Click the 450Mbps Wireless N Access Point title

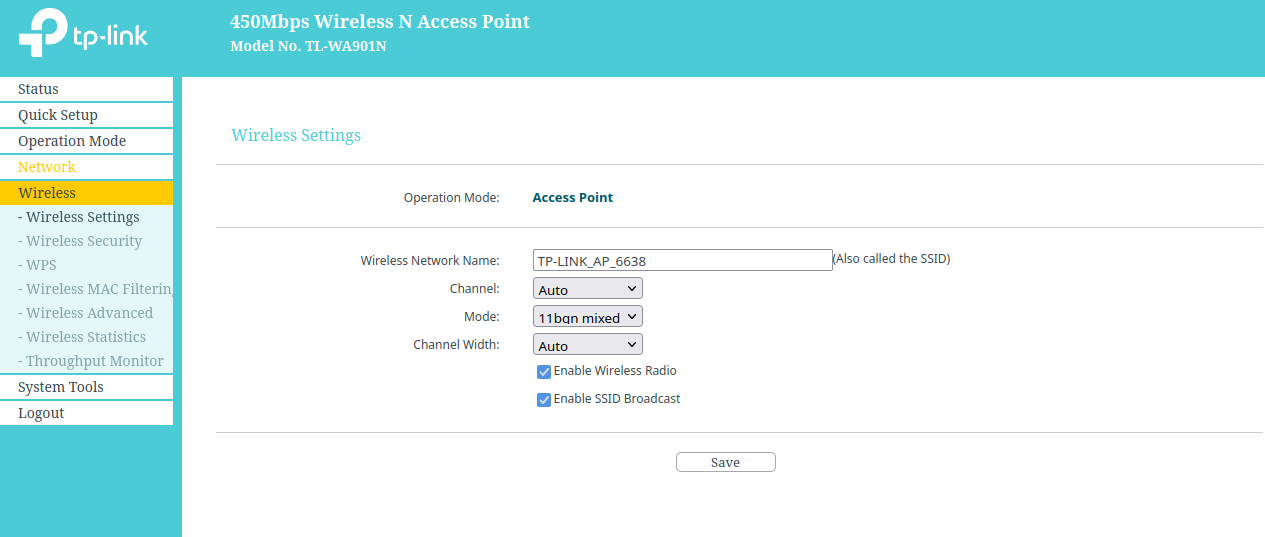(380, 21)
